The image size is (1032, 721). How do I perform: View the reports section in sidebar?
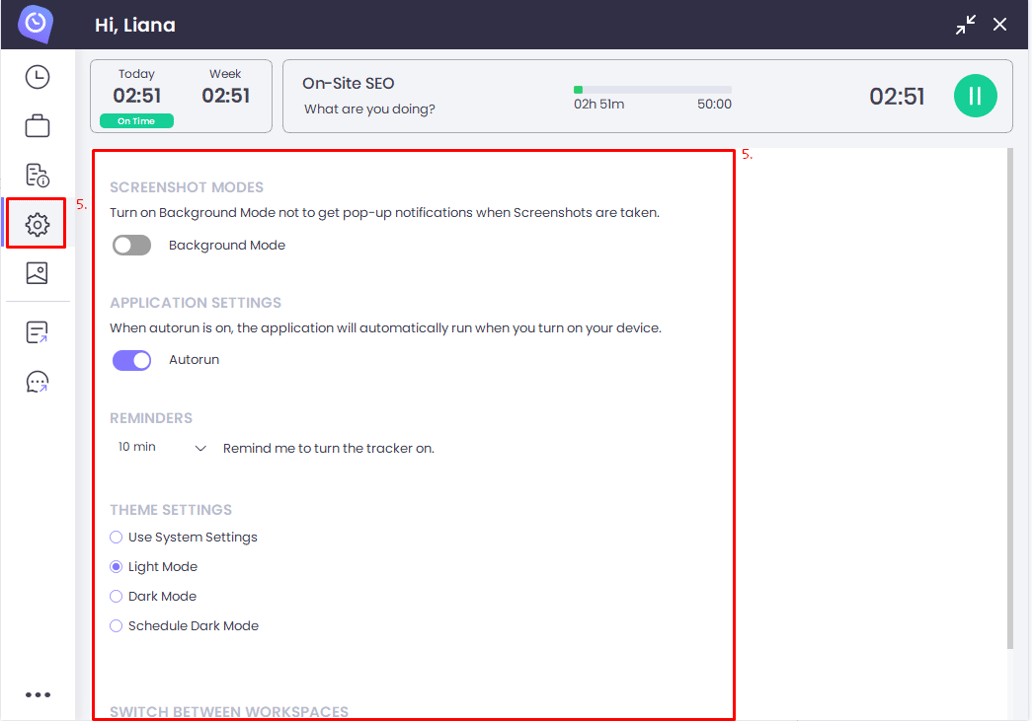point(37,175)
